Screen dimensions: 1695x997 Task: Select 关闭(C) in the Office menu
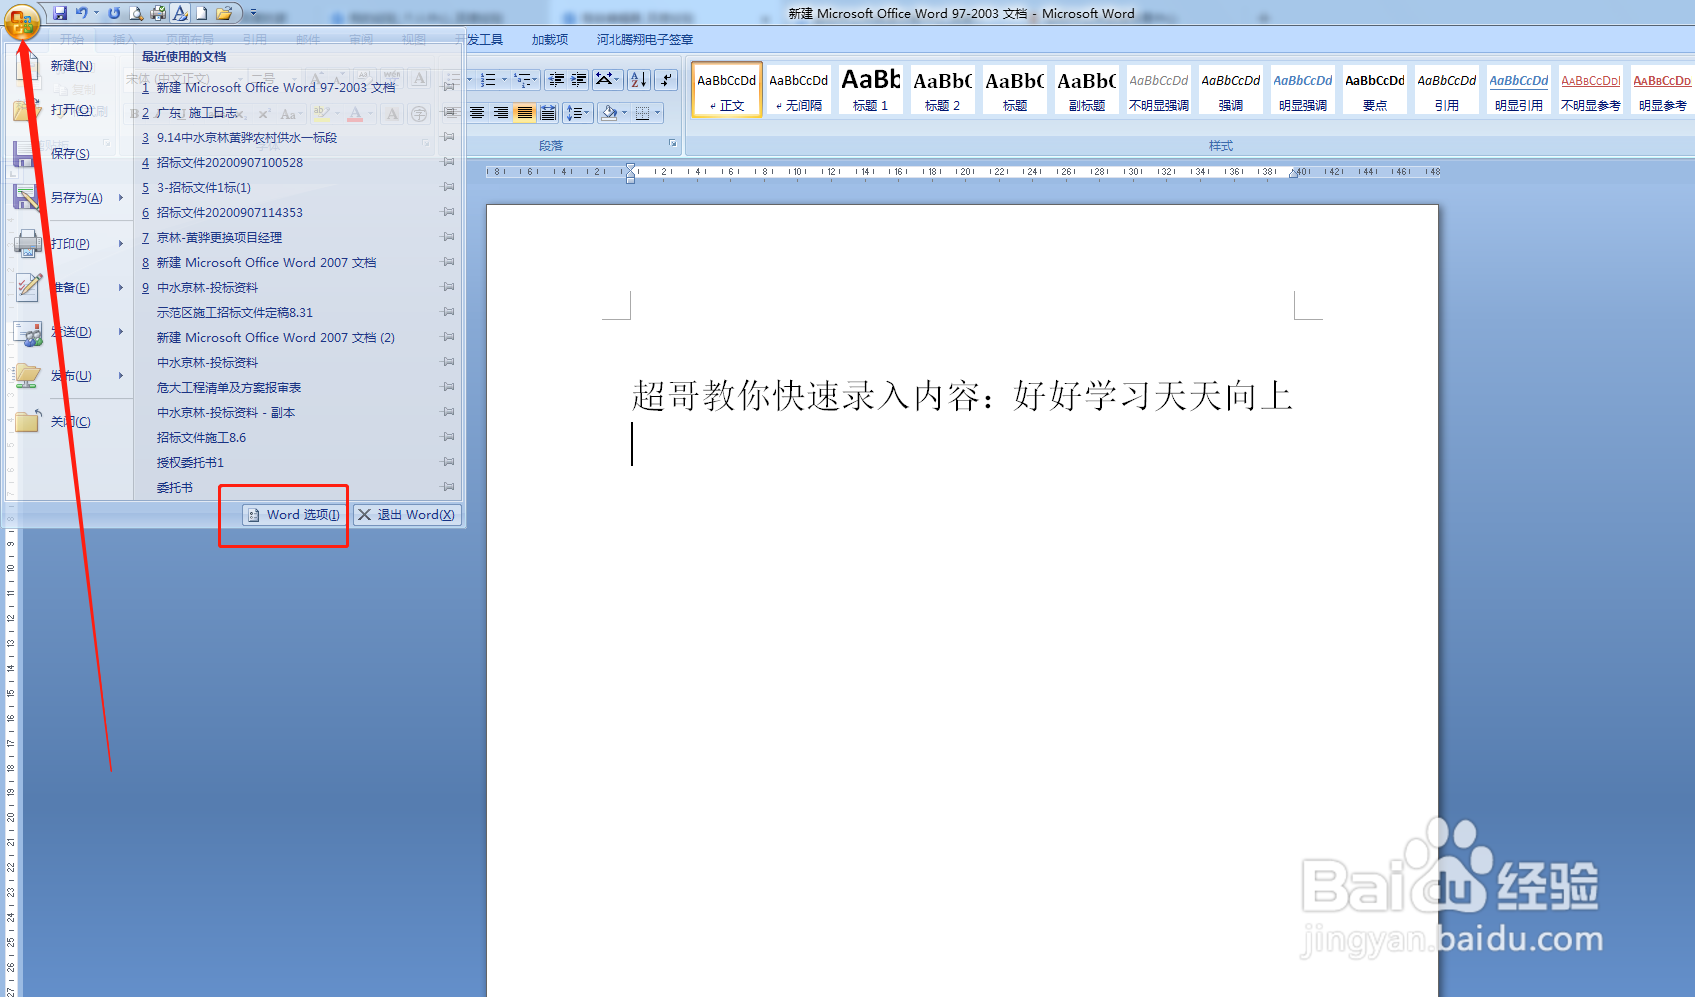pos(70,422)
